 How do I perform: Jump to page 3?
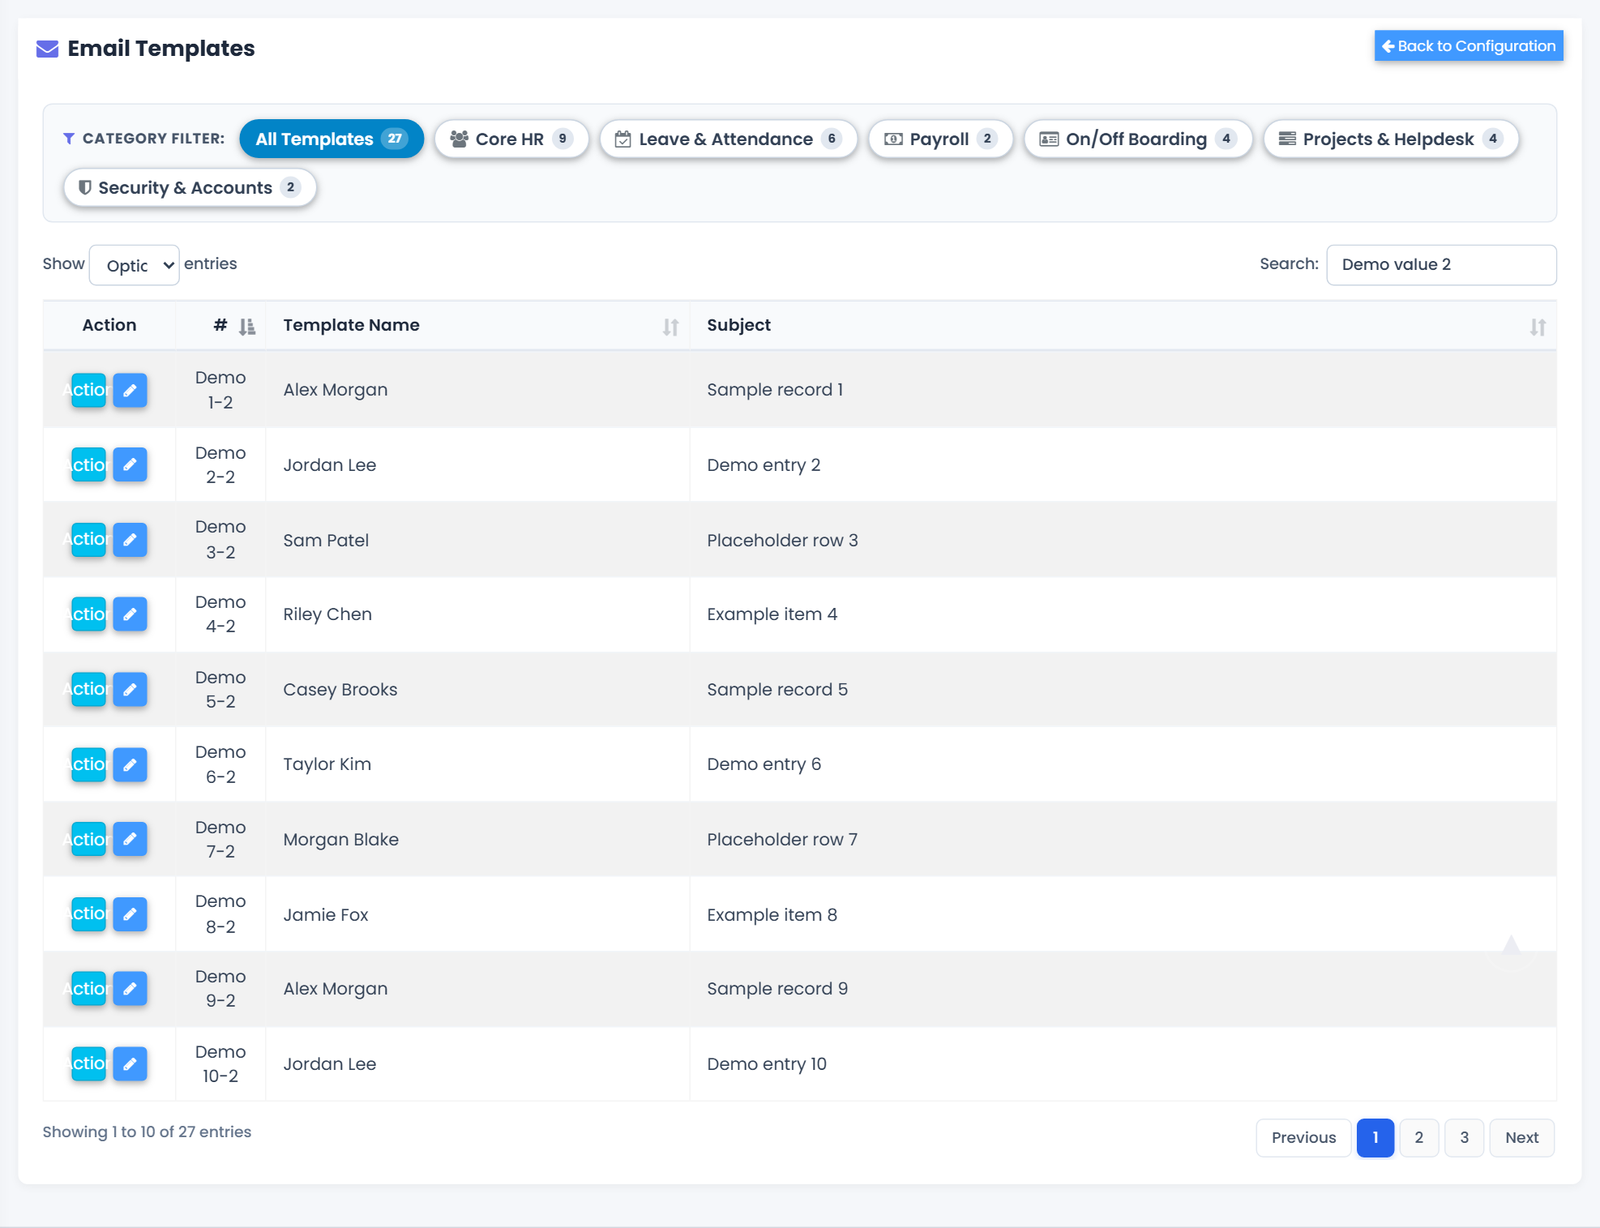(x=1464, y=1138)
